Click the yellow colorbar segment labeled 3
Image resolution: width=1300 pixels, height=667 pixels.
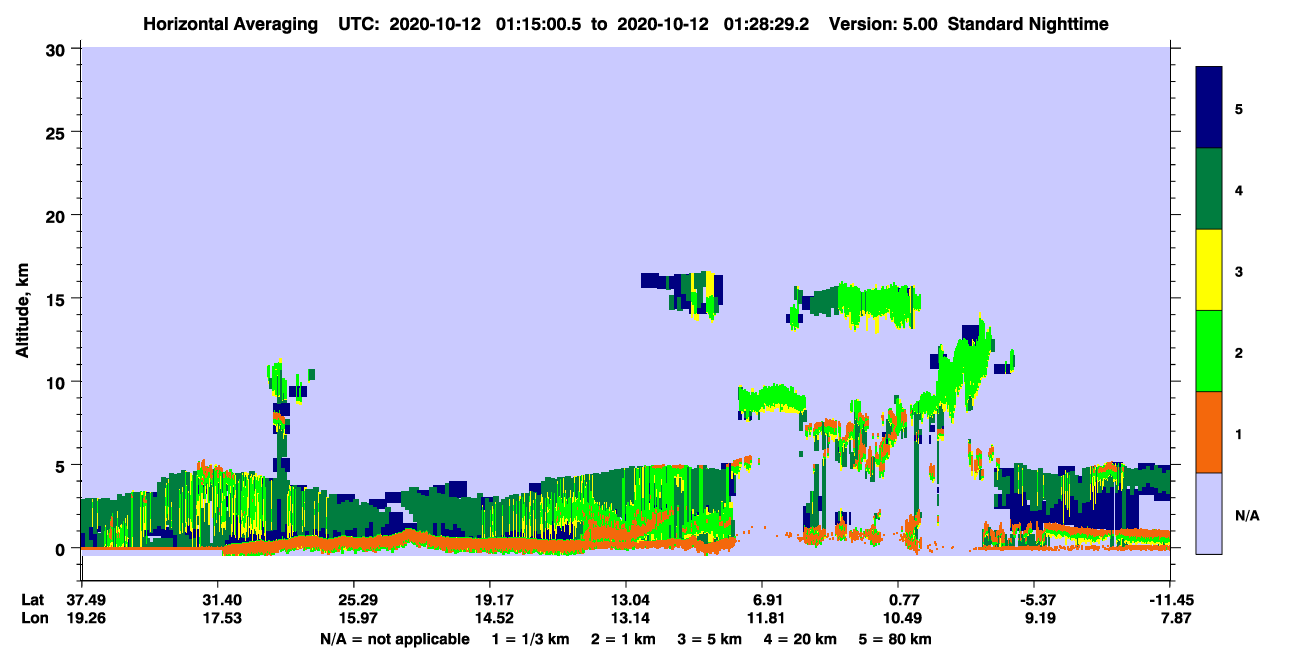1209,270
